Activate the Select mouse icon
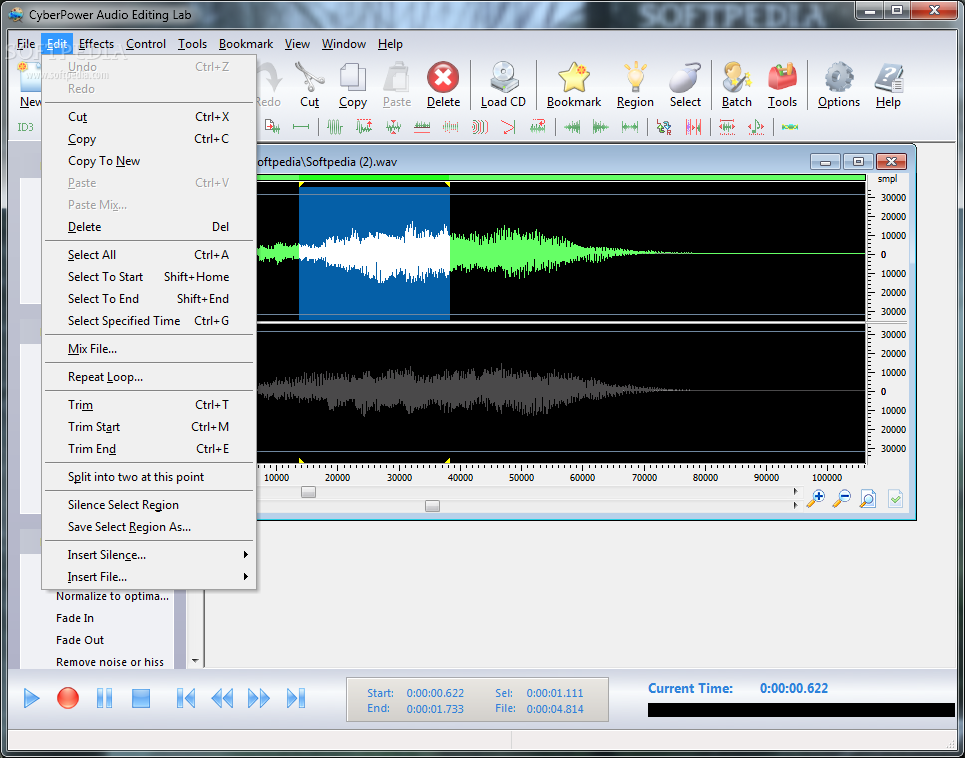 pyautogui.click(x=685, y=78)
